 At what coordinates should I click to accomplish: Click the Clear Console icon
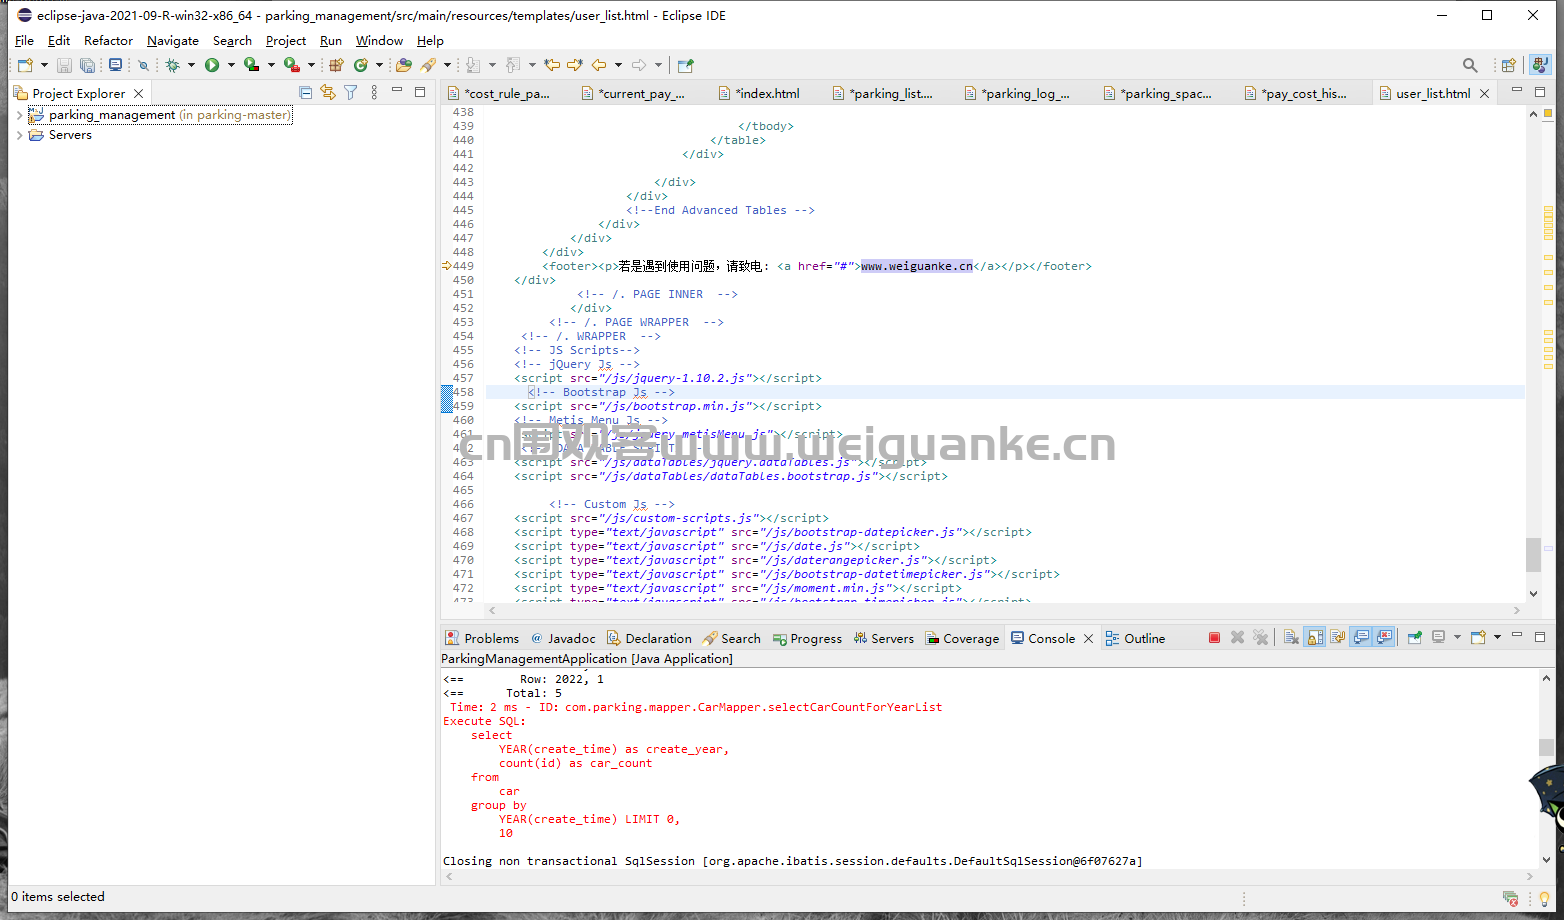click(x=1291, y=638)
